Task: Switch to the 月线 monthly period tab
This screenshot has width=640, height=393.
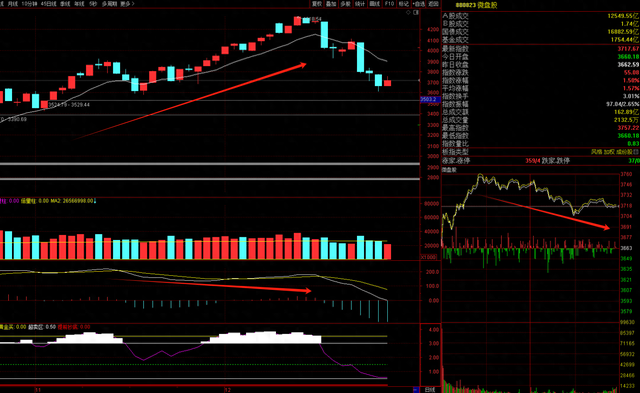Action: click(13, 4)
